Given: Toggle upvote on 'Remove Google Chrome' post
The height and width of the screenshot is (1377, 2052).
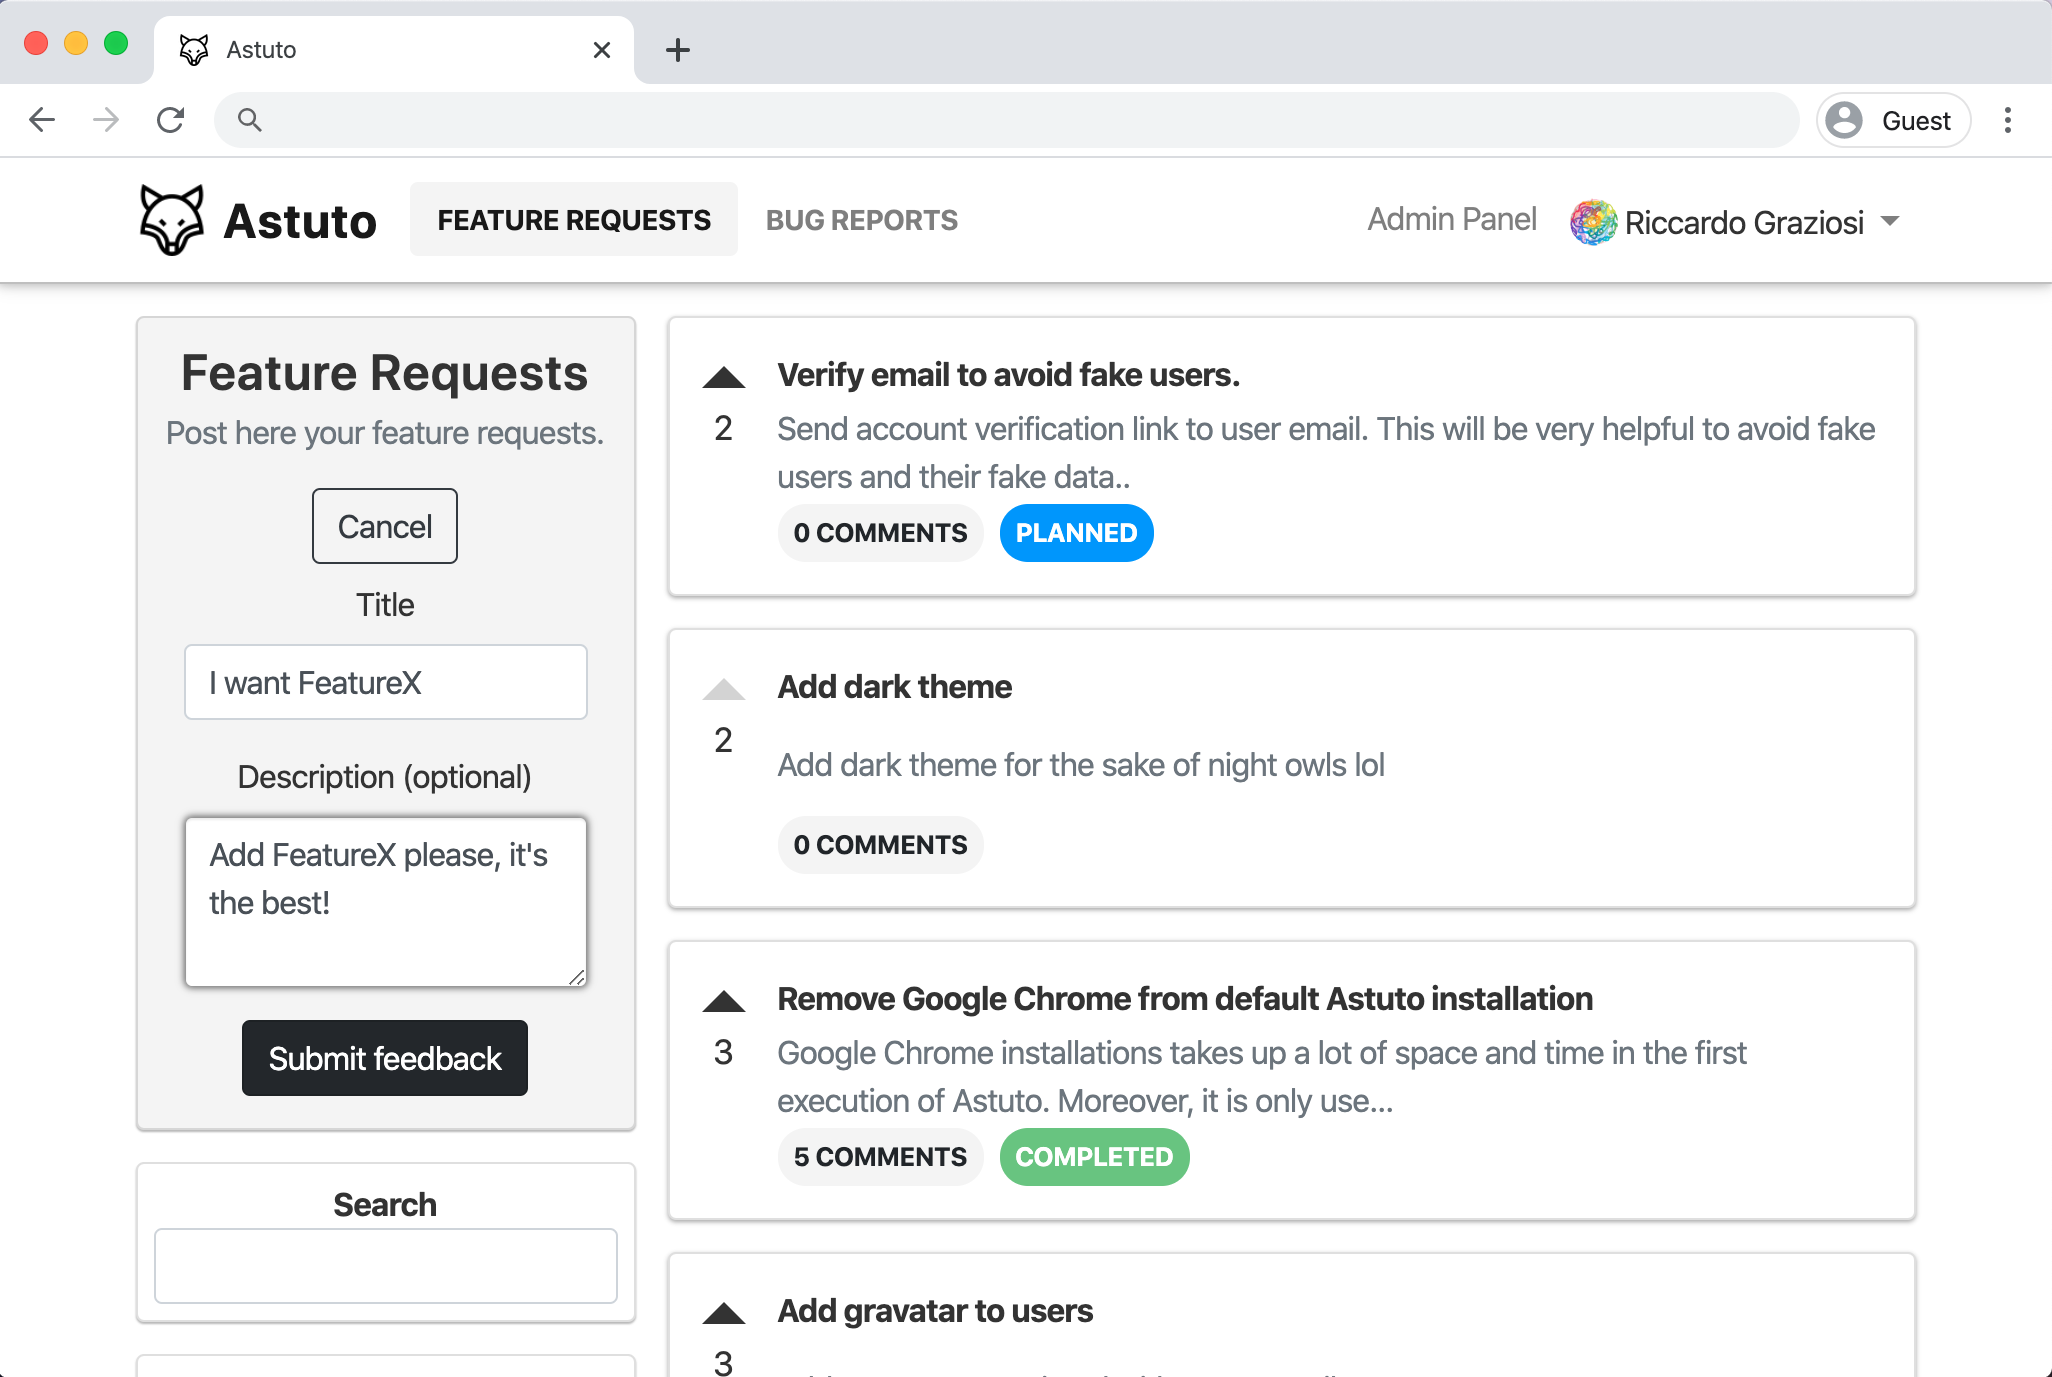Looking at the screenshot, I should [723, 1002].
